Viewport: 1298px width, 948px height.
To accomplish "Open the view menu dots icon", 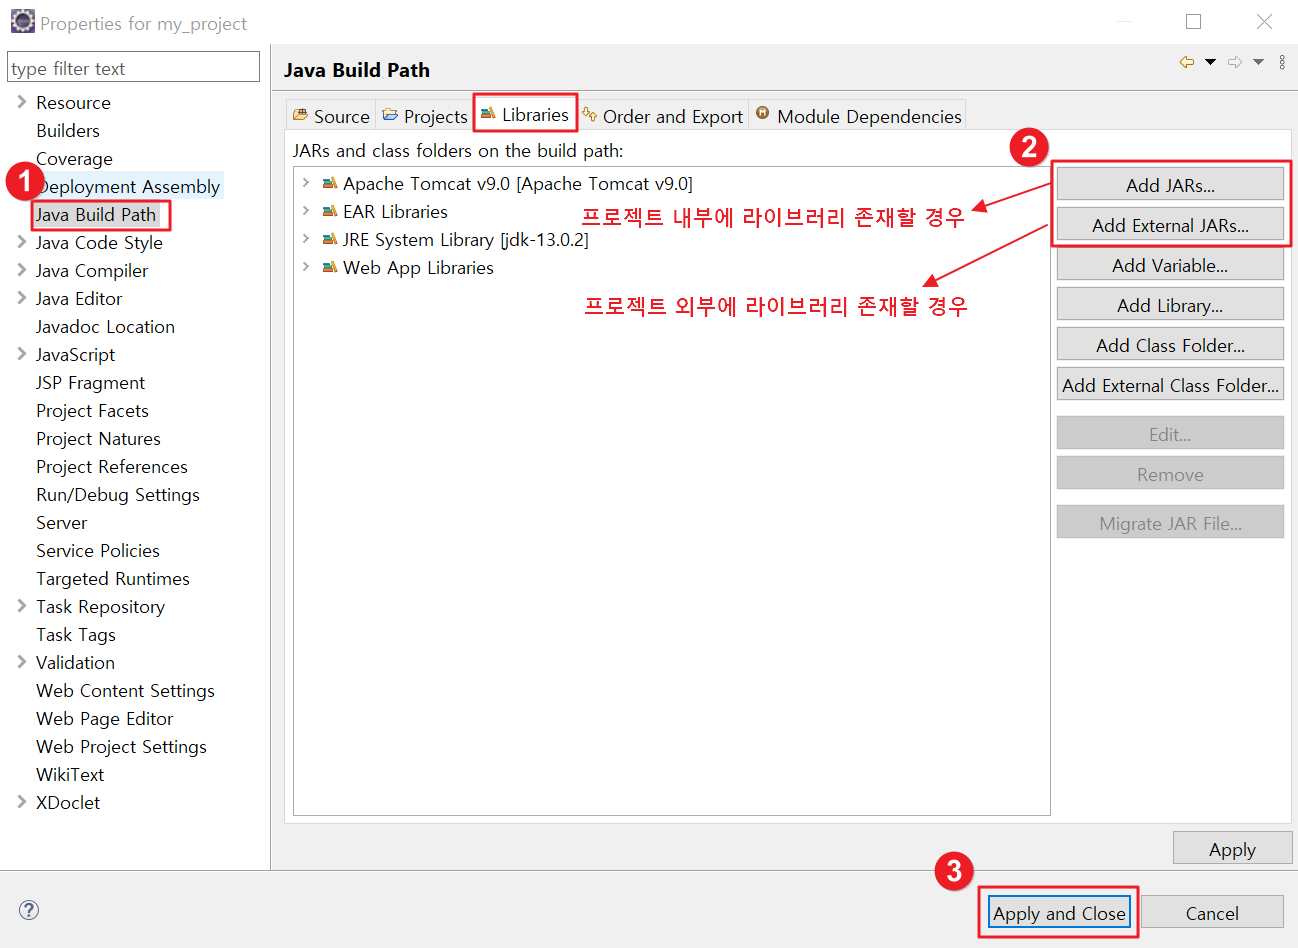I will tap(1282, 62).
